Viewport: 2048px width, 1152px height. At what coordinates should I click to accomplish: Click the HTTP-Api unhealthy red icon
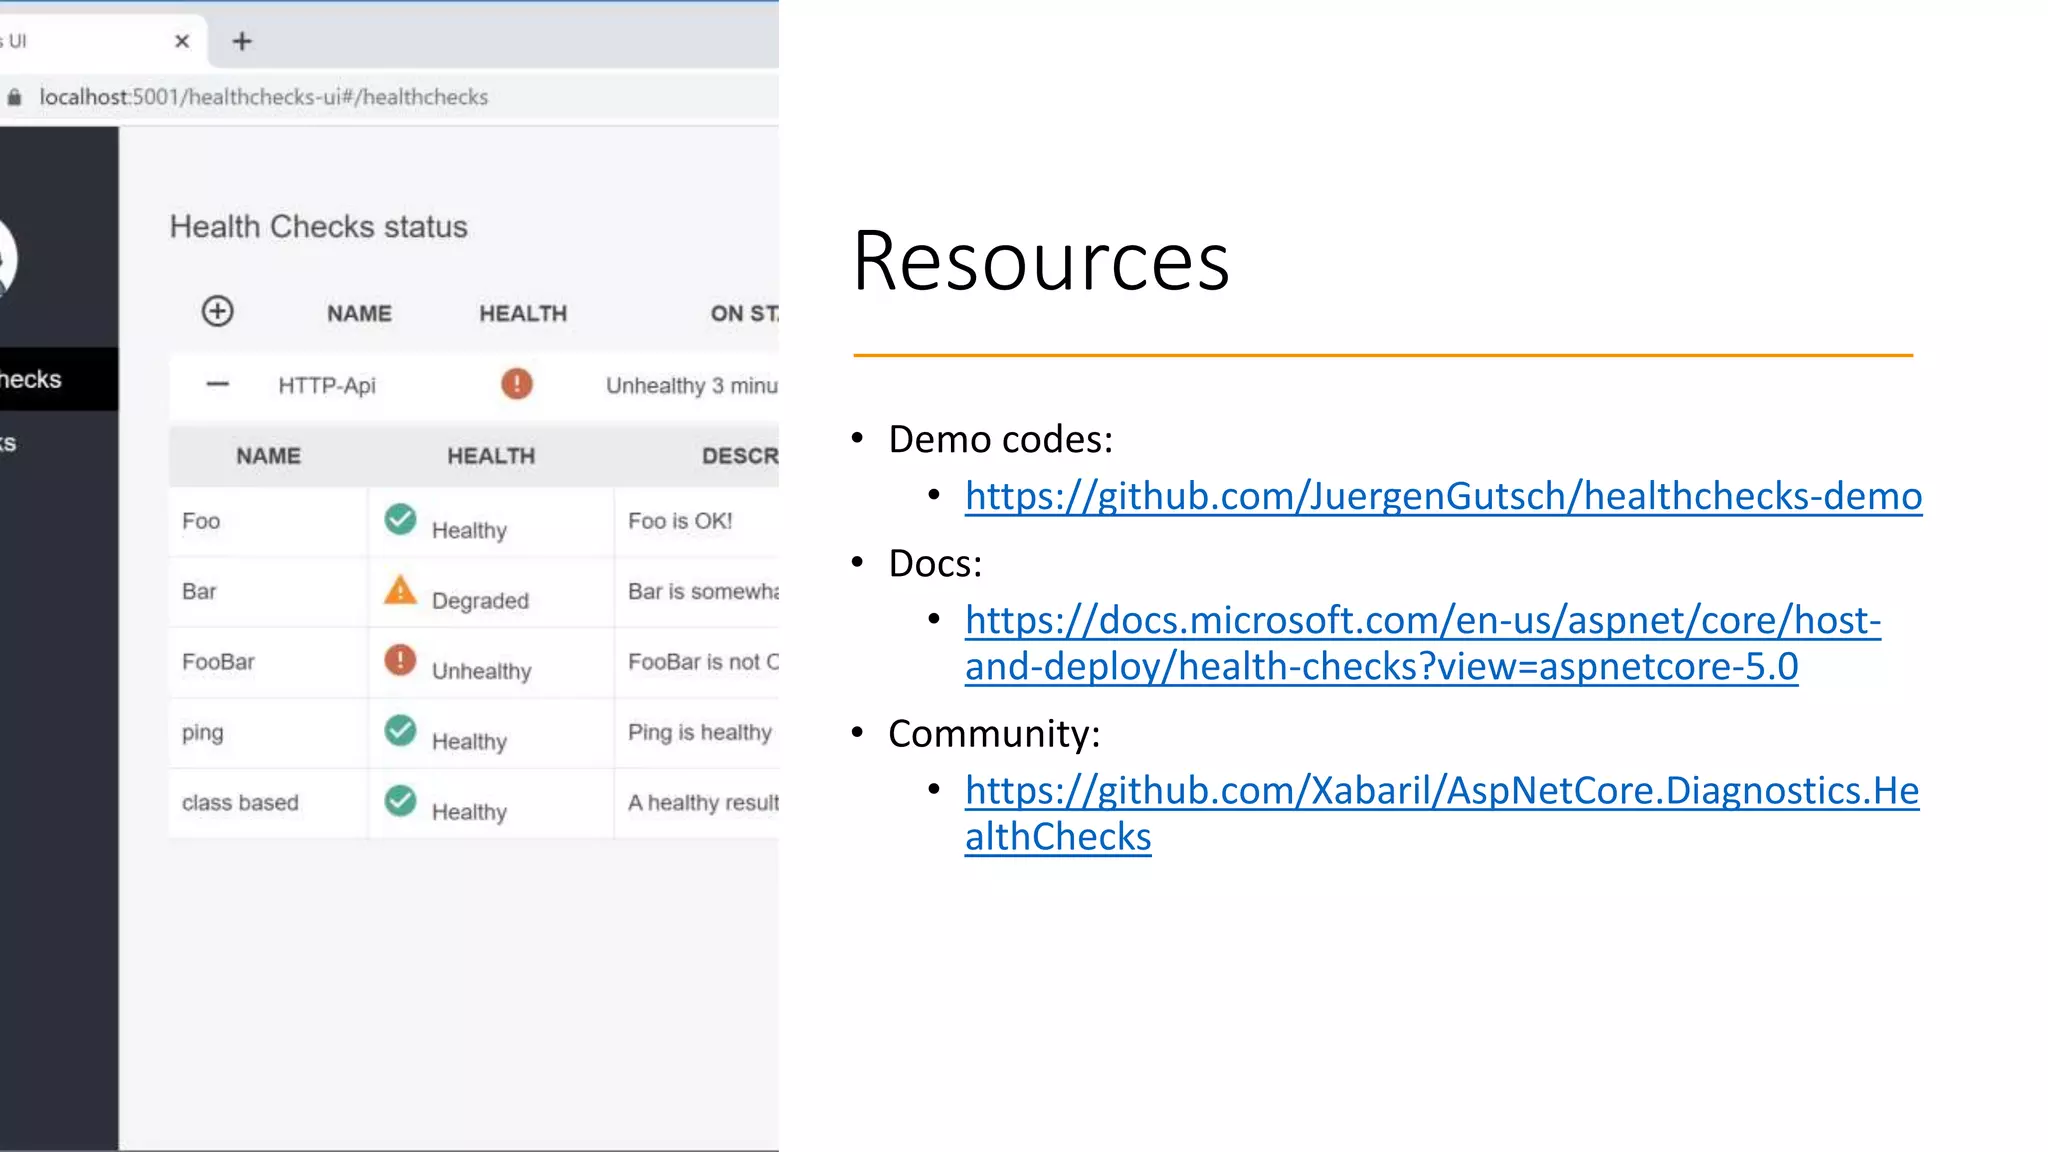(517, 384)
